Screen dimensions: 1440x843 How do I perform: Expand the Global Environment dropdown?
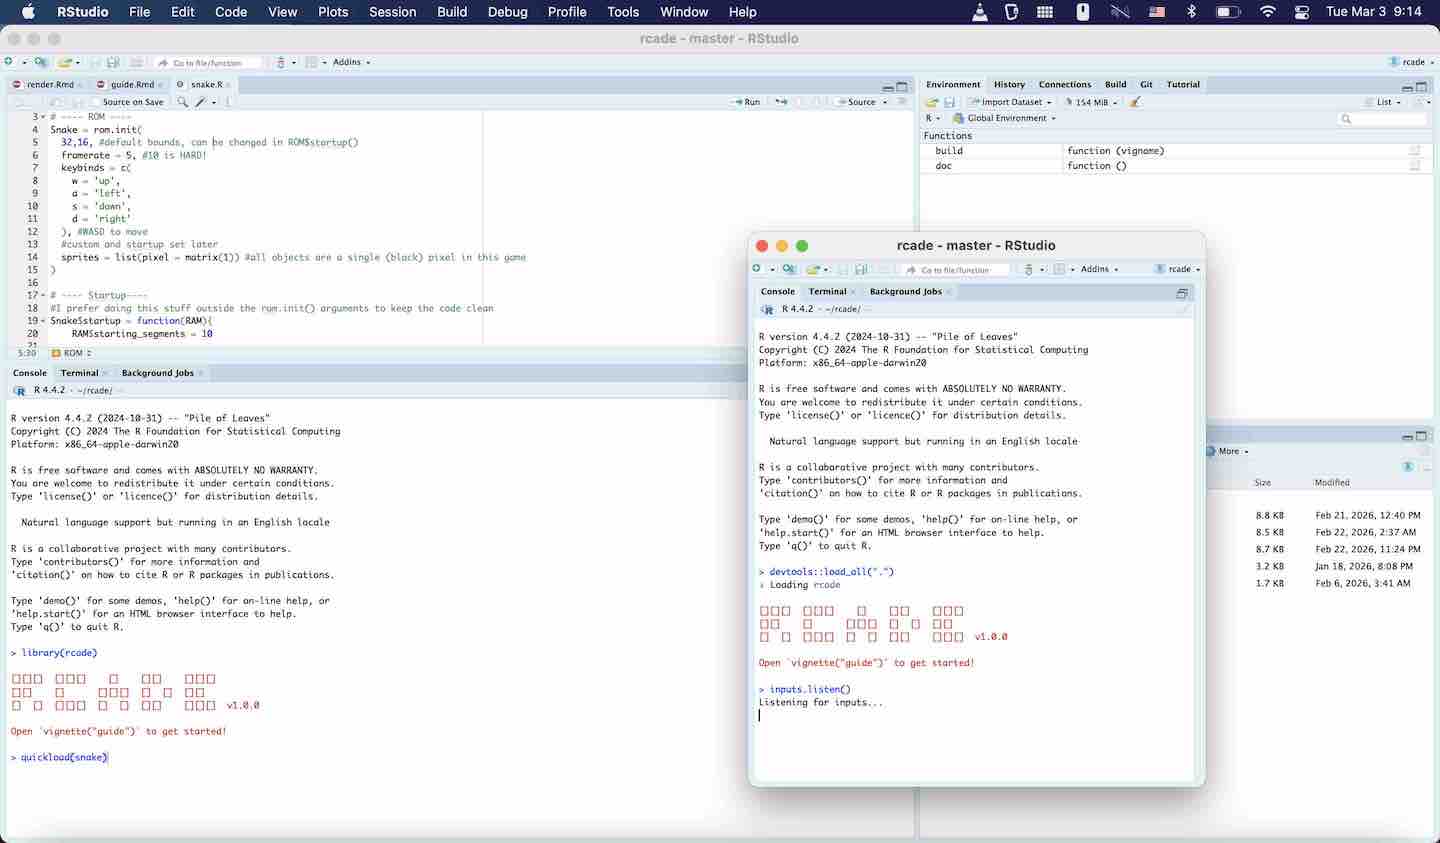pyautogui.click(x=1011, y=118)
